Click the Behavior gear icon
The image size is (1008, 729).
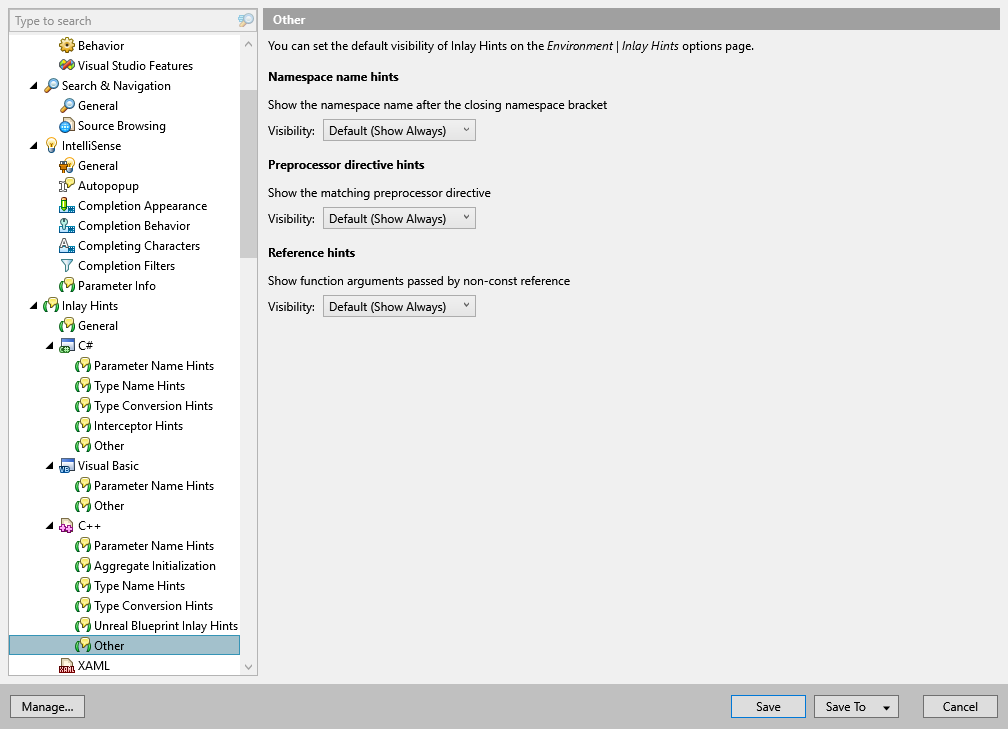coord(68,45)
